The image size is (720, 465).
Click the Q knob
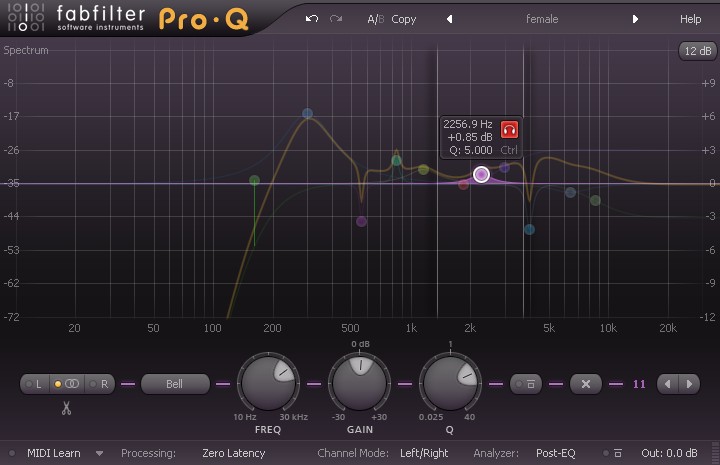pos(450,382)
